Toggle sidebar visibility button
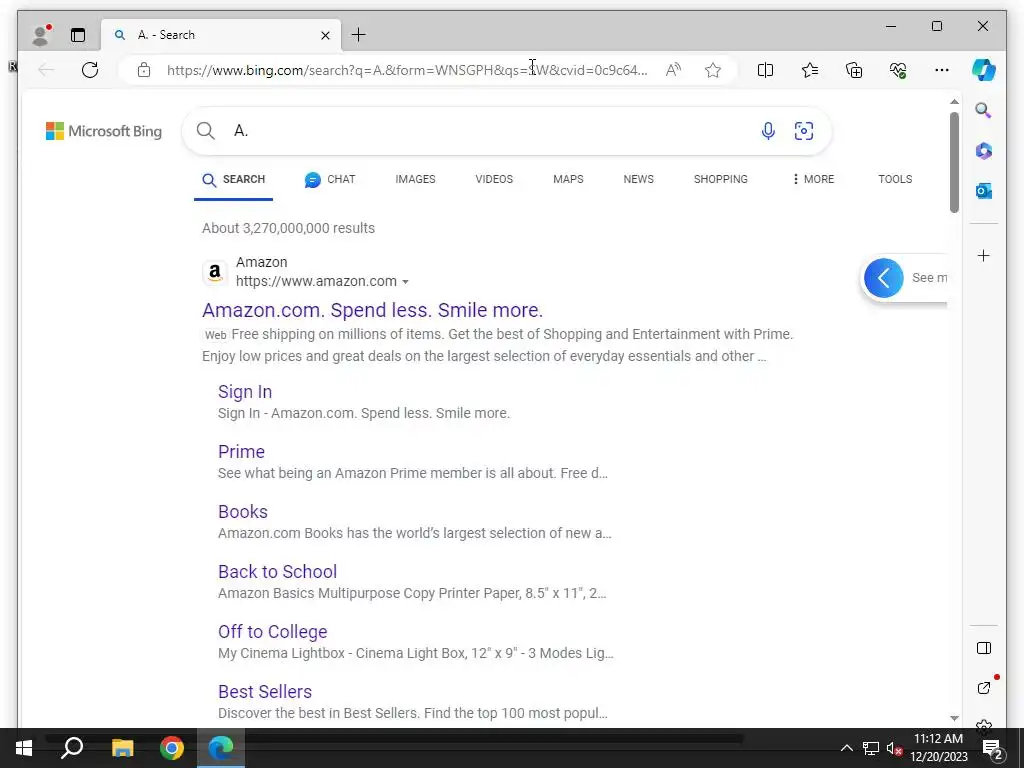This screenshot has height=768, width=1024. (x=984, y=648)
